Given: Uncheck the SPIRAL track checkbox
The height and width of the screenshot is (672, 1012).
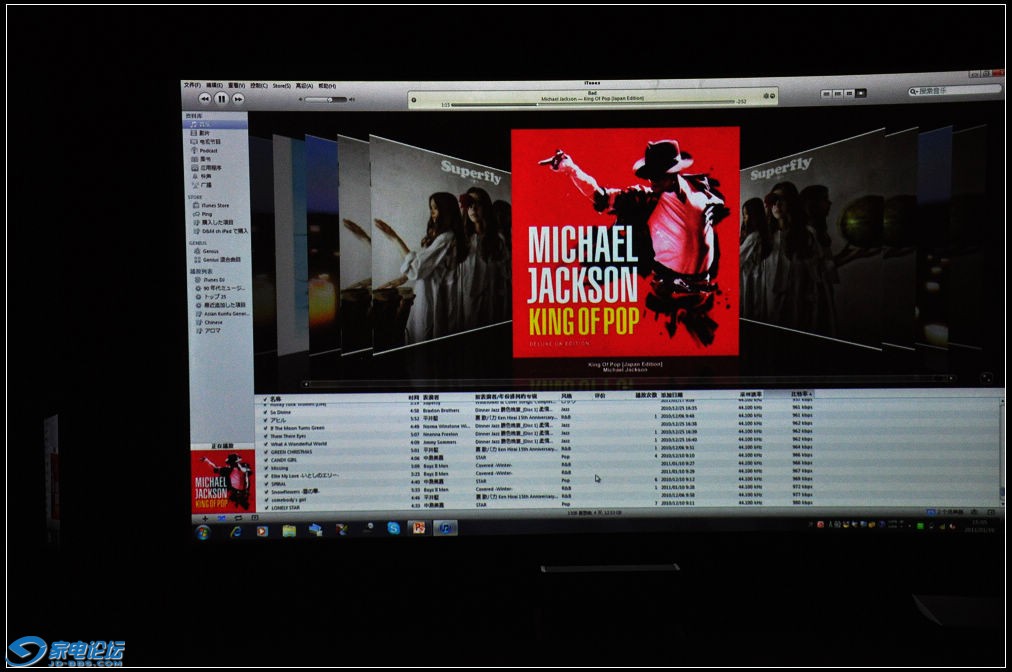Looking at the screenshot, I should (x=265, y=484).
